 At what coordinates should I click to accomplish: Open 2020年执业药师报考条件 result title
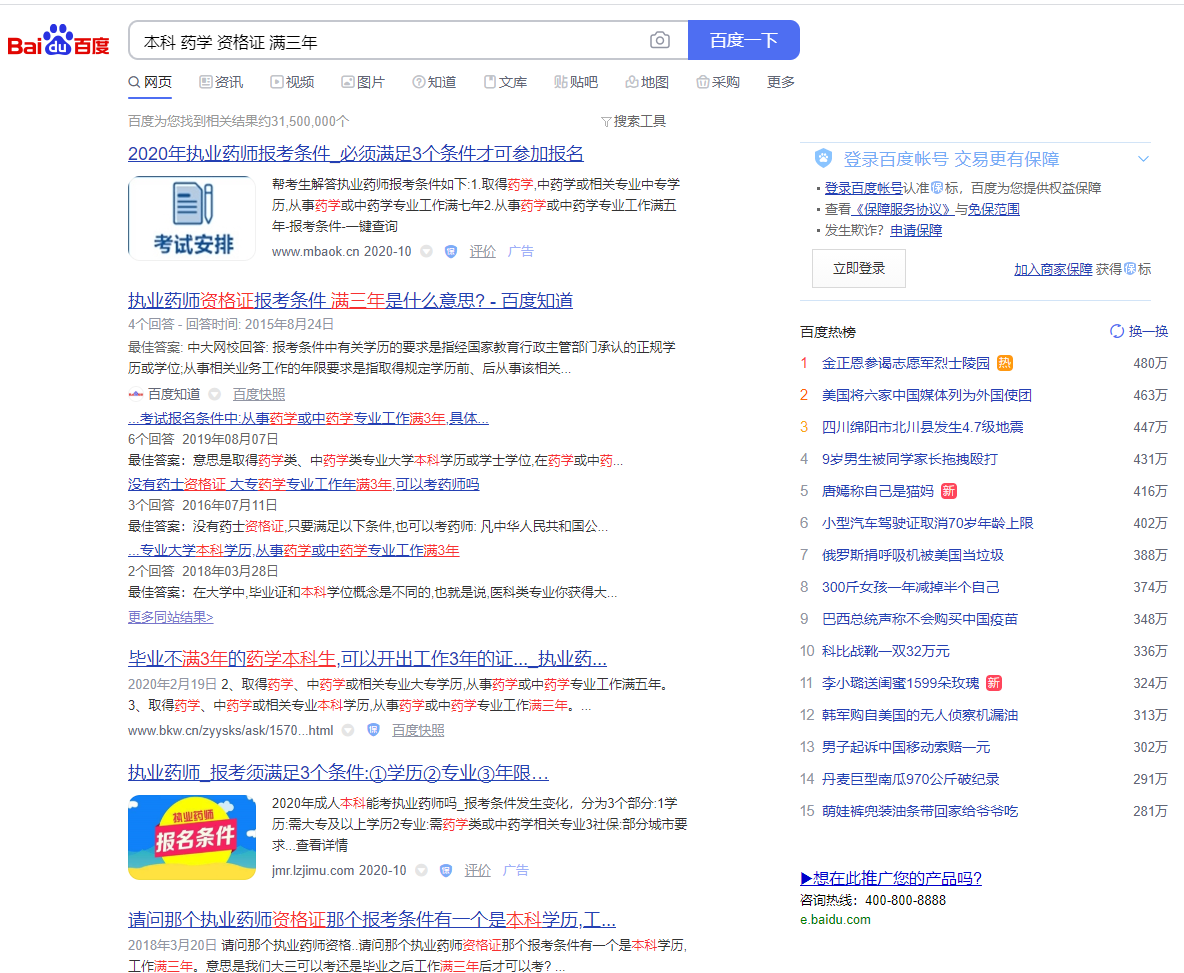[x=356, y=154]
